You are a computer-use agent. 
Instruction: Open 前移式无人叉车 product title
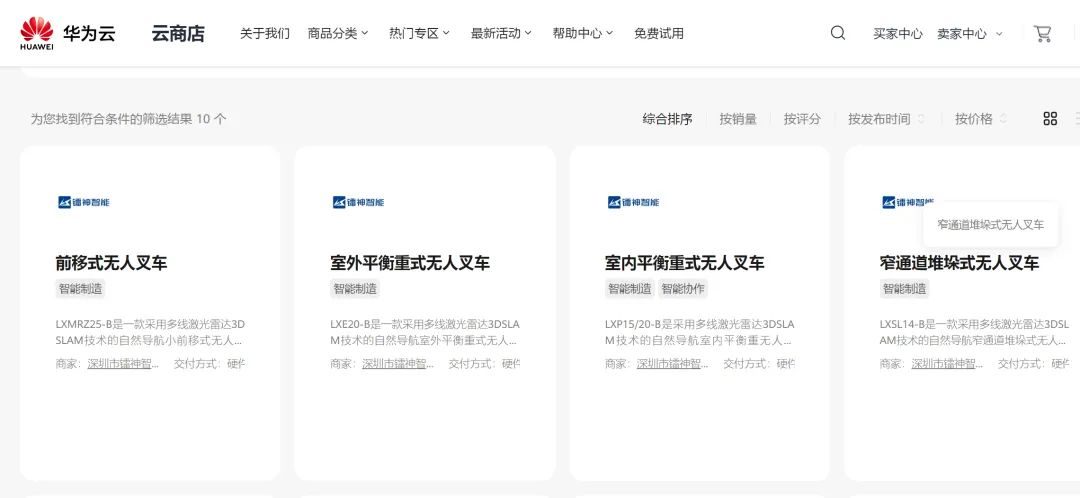click(x=111, y=263)
